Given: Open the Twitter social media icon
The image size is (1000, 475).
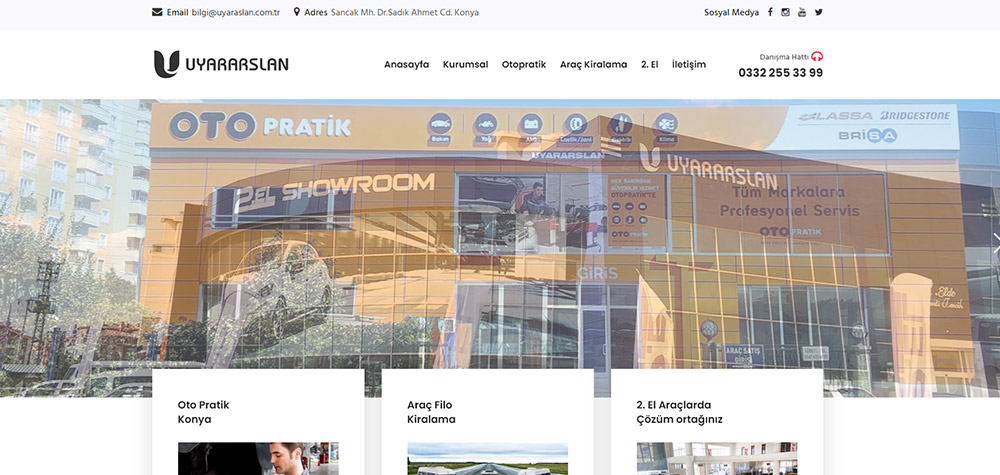Looking at the screenshot, I should click(x=819, y=12).
